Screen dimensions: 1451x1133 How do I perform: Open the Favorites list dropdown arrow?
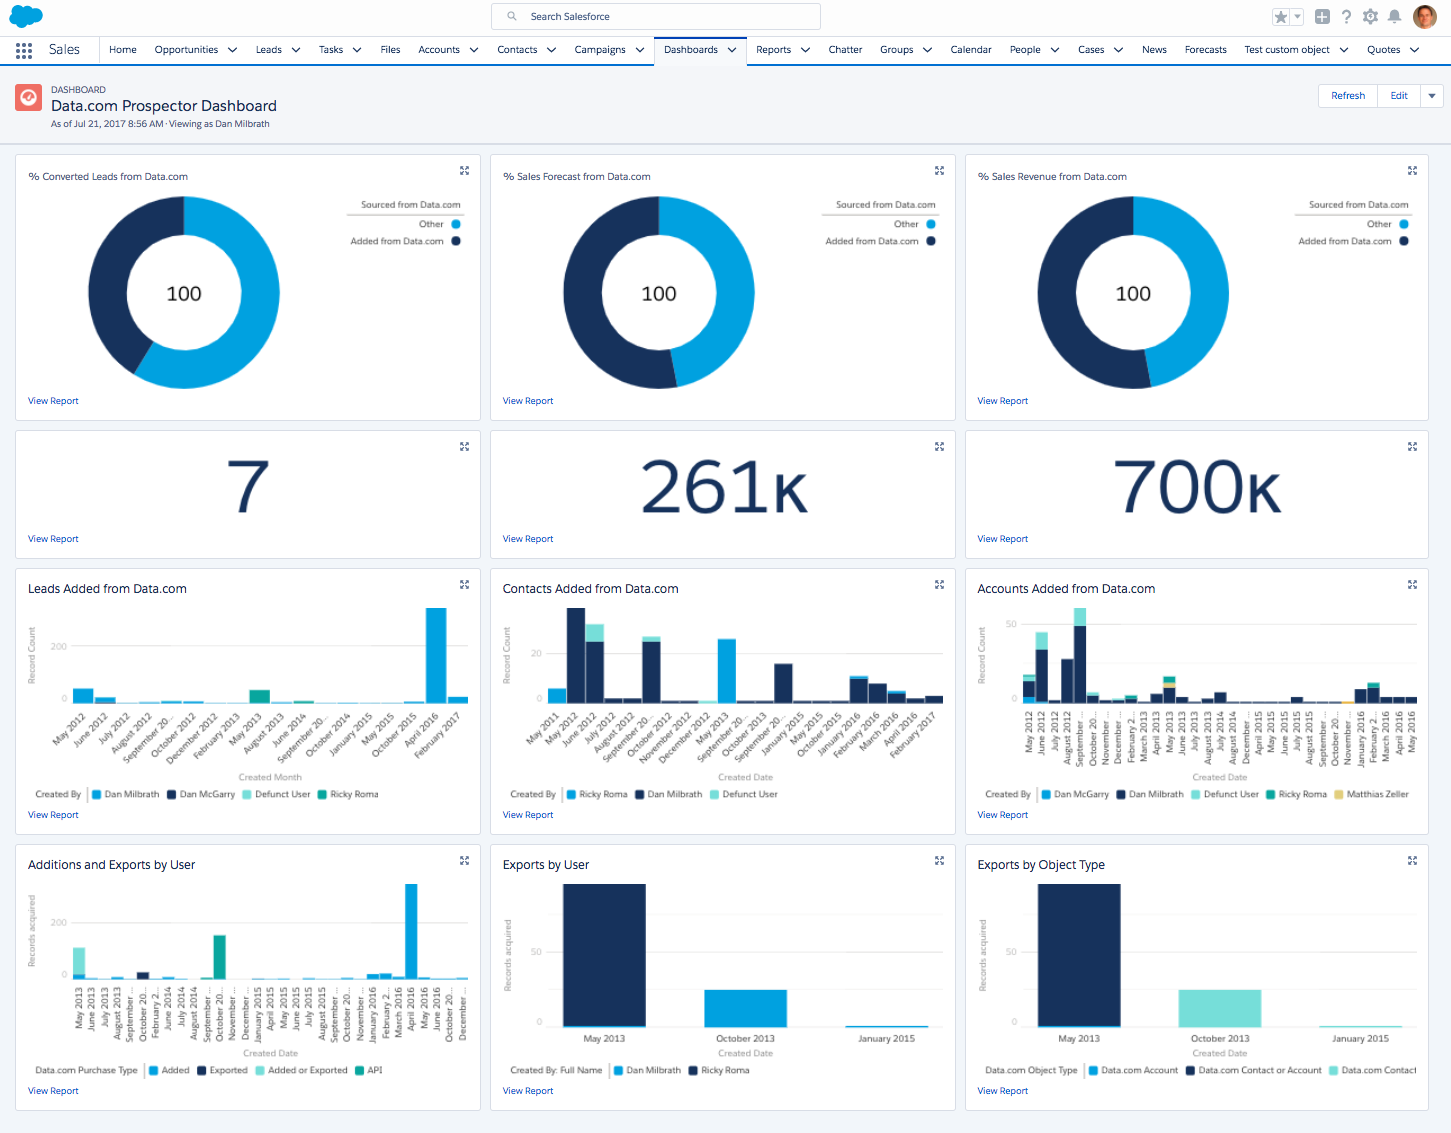click(x=1297, y=17)
